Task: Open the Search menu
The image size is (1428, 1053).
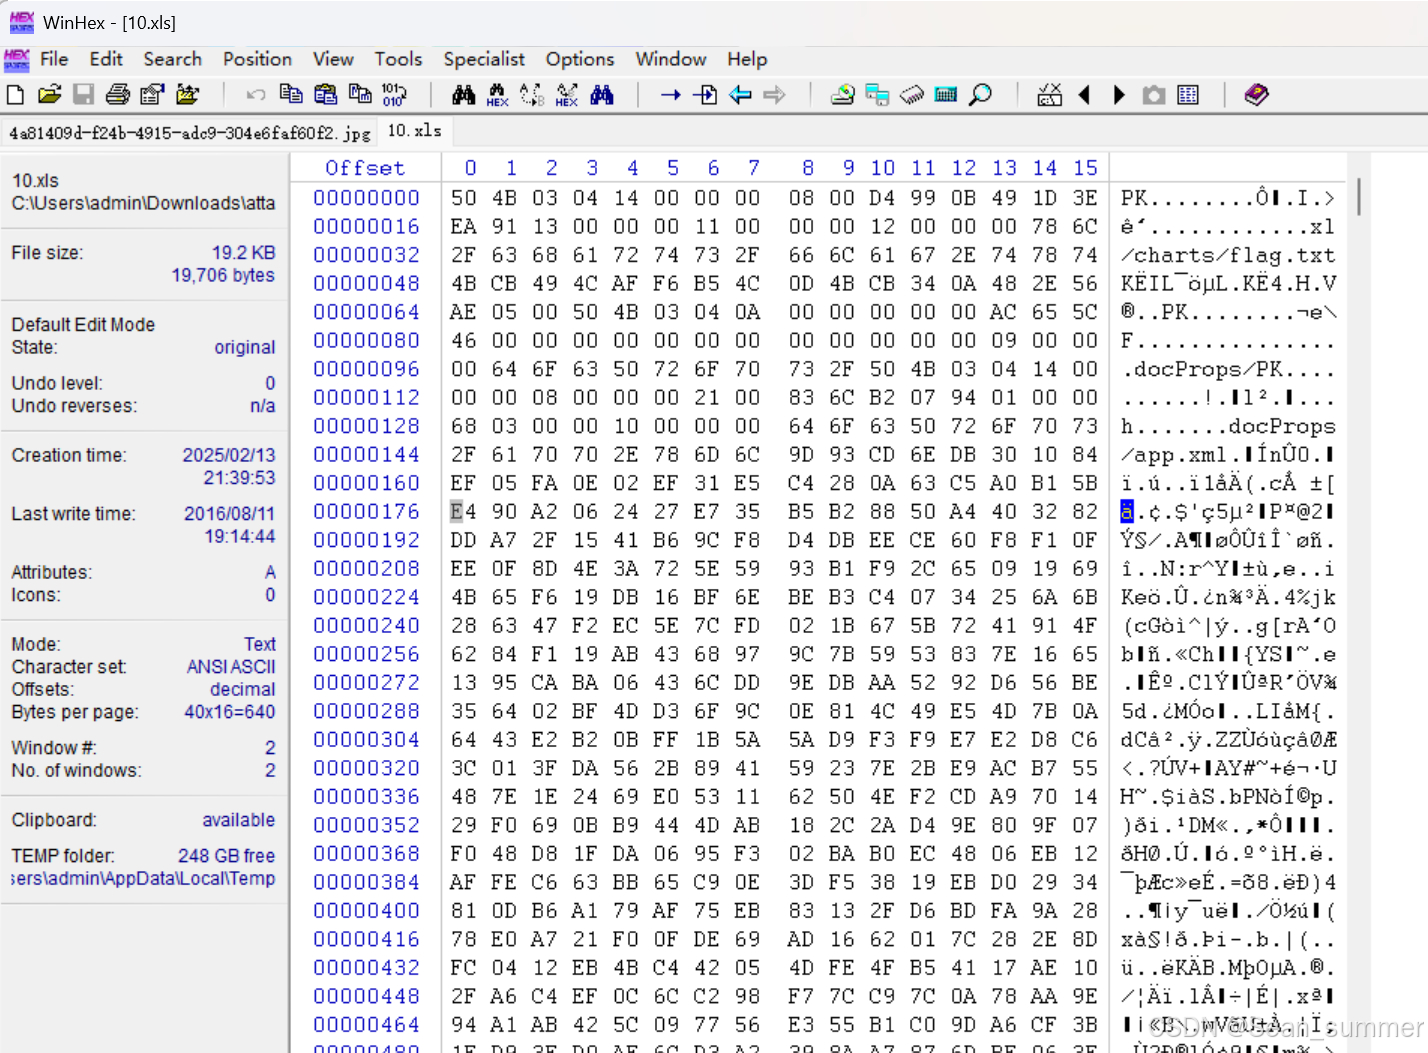Action: [172, 59]
